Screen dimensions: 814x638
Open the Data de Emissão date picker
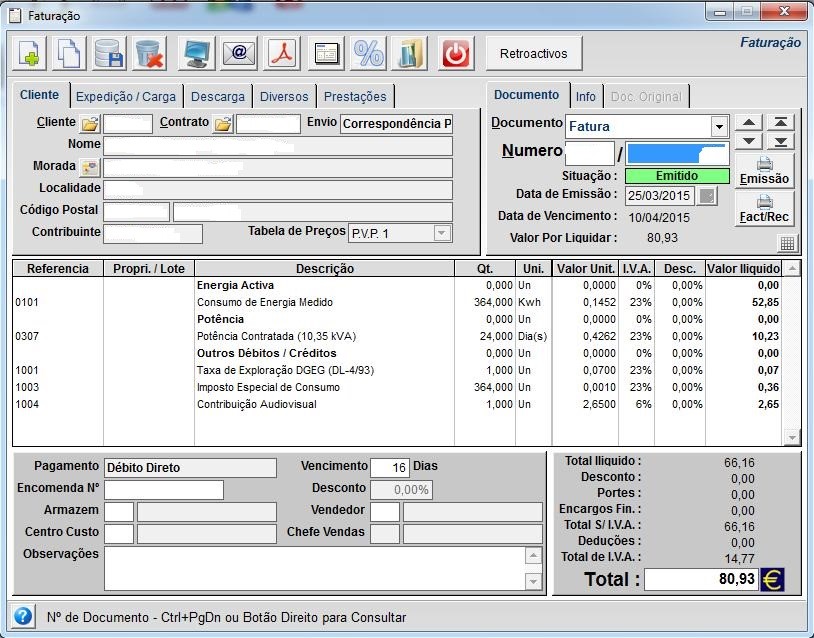point(707,196)
